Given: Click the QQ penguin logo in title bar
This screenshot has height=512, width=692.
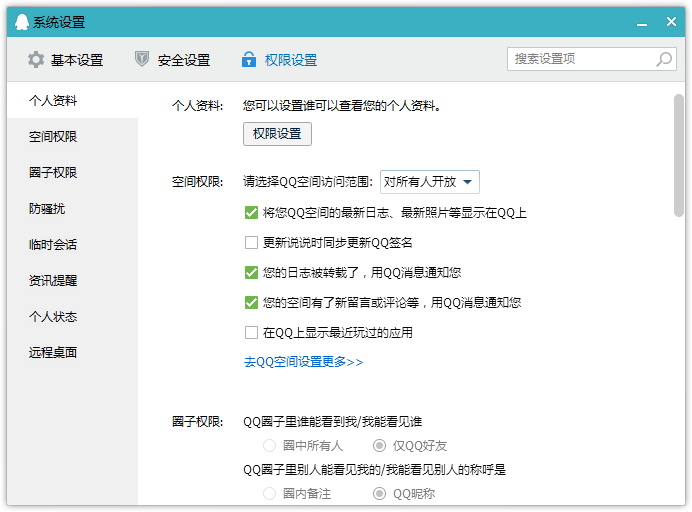Looking at the screenshot, I should tap(22, 22).
